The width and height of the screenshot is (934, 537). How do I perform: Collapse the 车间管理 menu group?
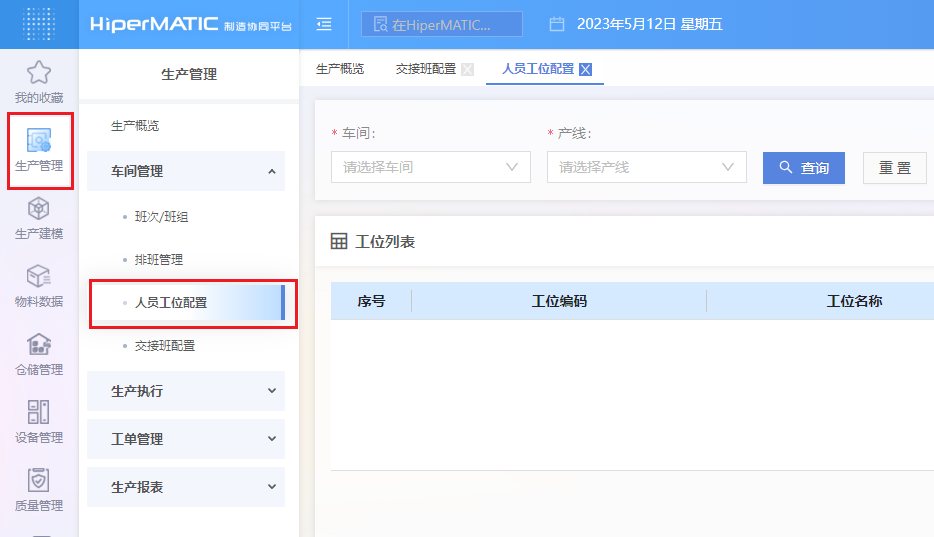pyautogui.click(x=186, y=171)
